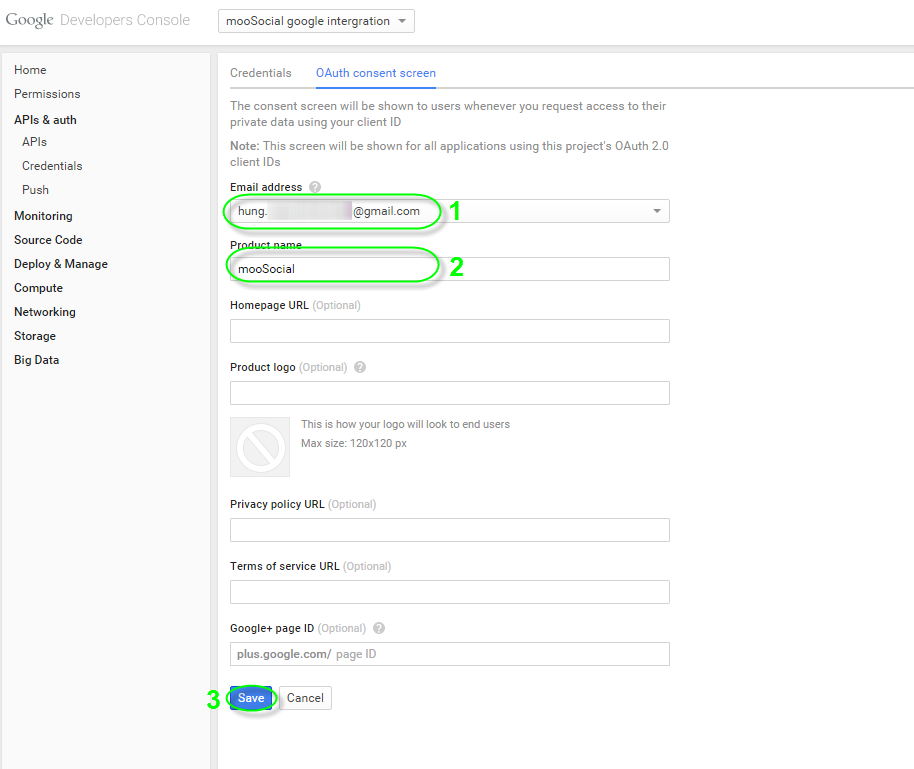Expand the Monitoring section
Screen dimensions: 914x769
[x=44, y=216]
